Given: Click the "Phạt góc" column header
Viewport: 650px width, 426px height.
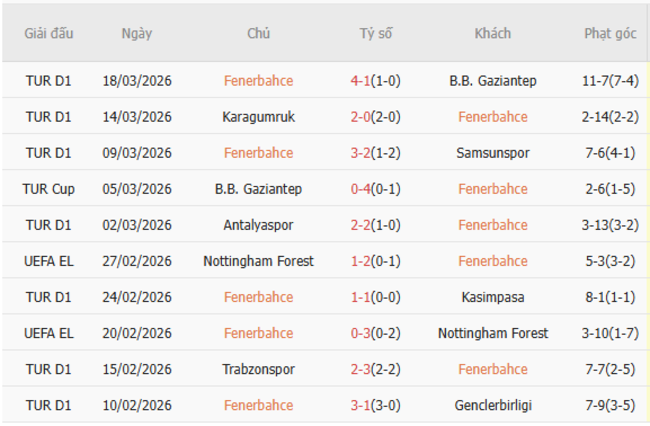Looking at the screenshot, I should coord(610,33).
